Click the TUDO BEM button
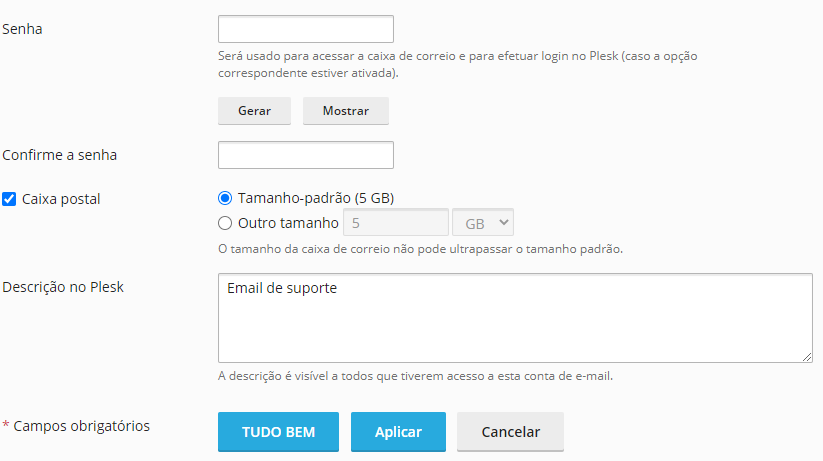 (x=278, y=432)
